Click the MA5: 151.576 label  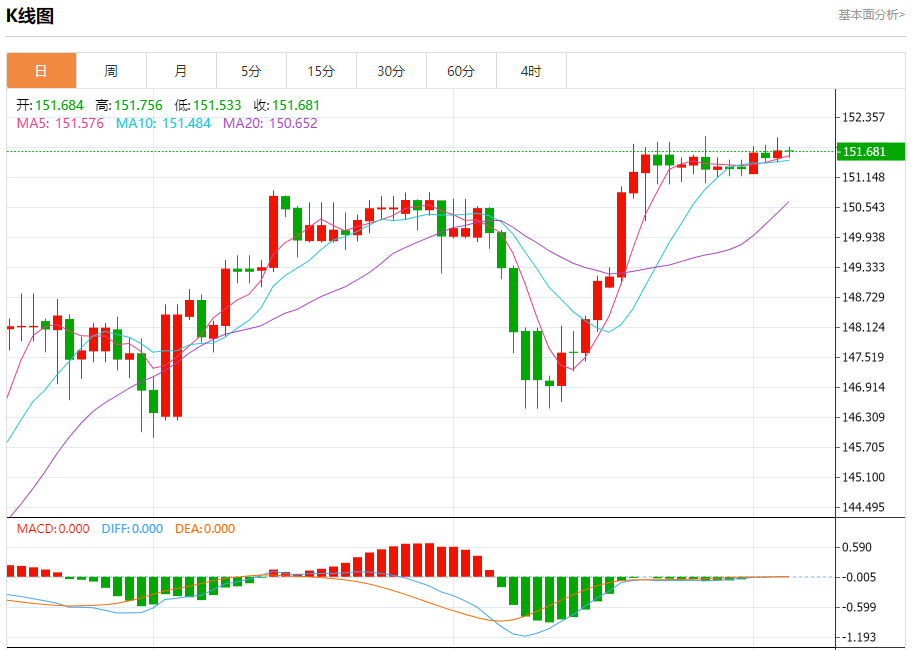point(60,123)
